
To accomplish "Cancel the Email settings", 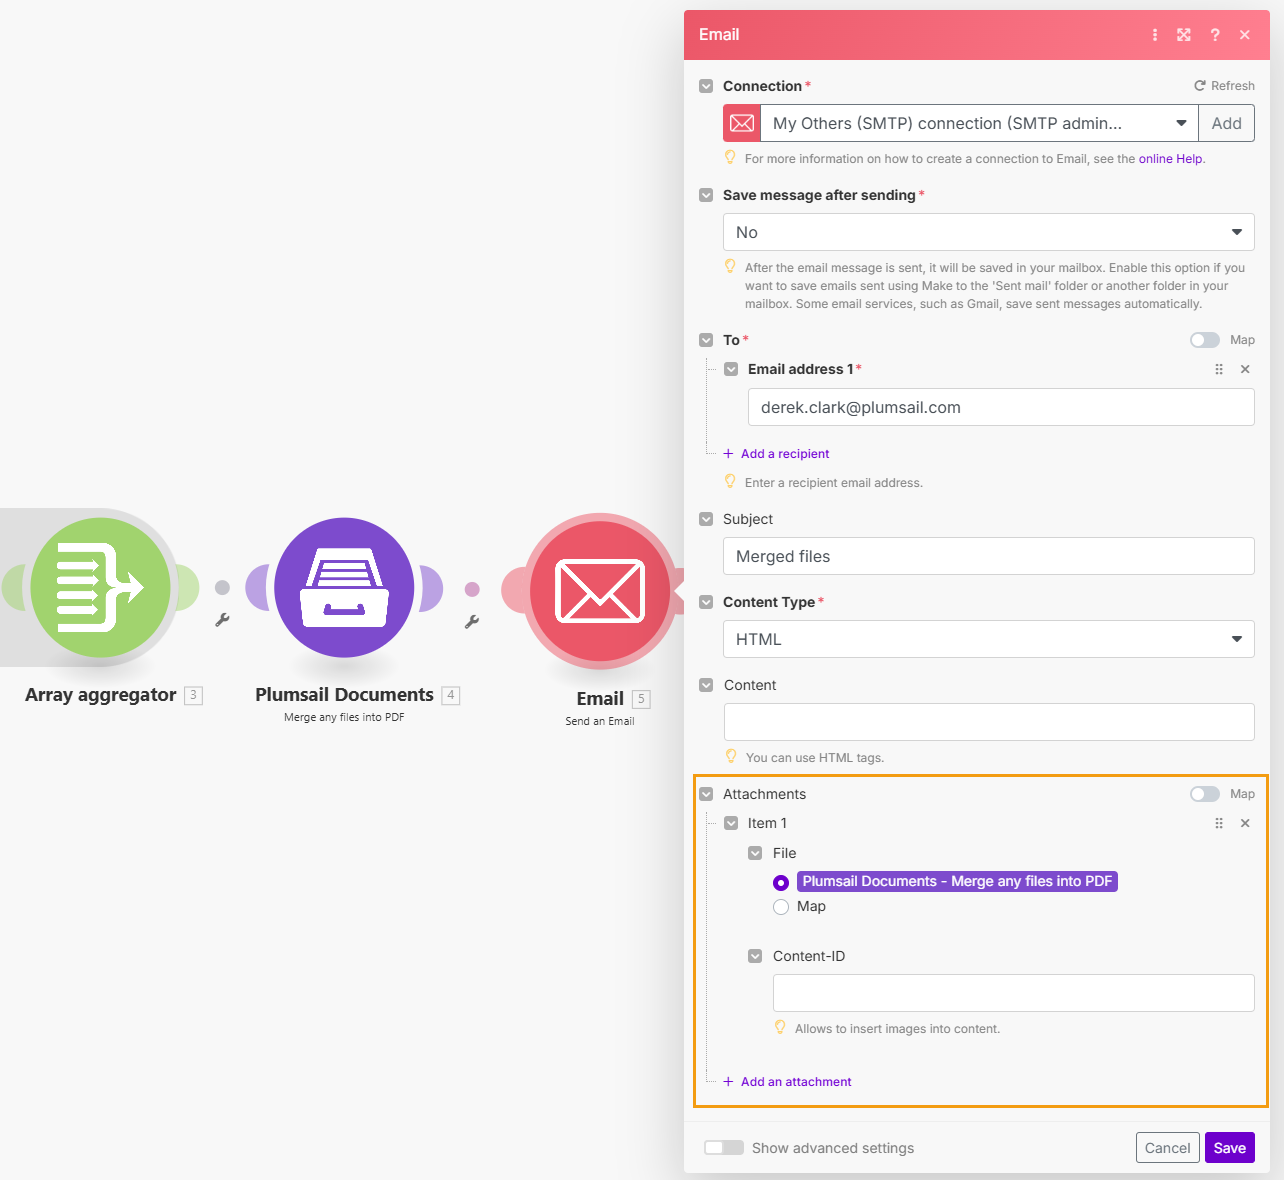I will click(x=1167, y=1148).
